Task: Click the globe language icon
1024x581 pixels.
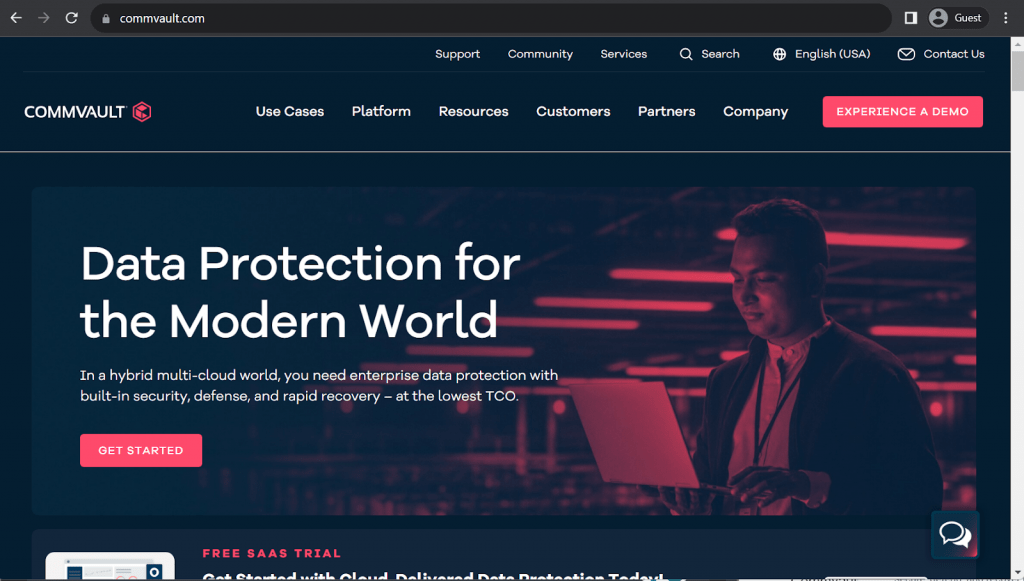Action: (779, 54)
